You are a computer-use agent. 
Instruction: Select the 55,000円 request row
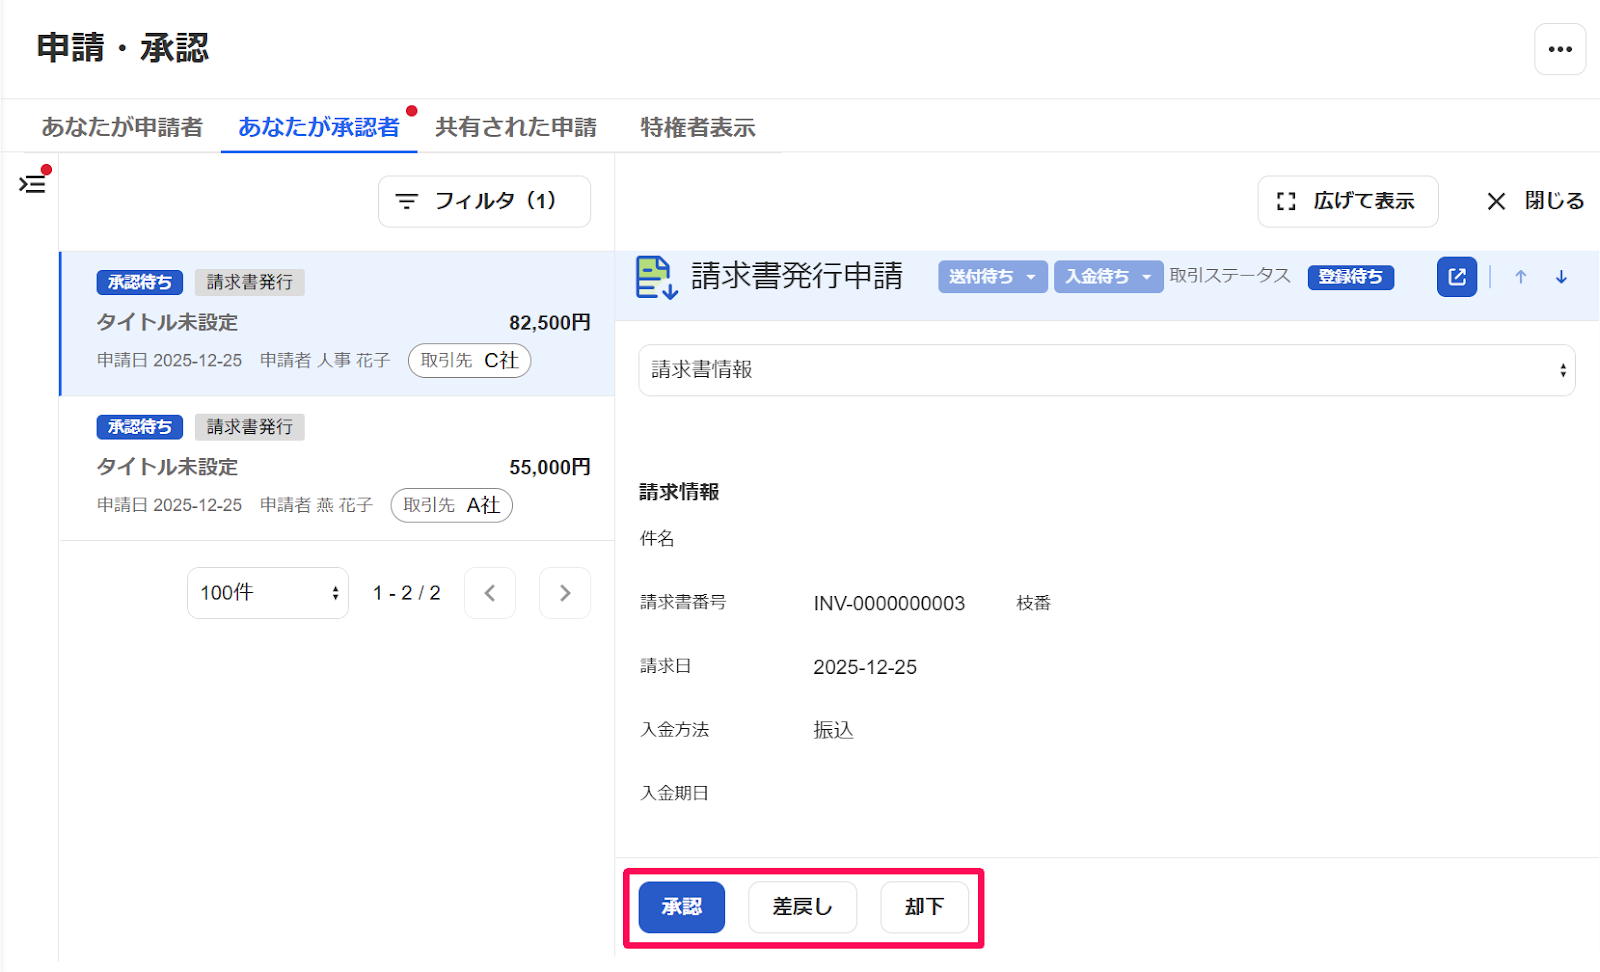point(337,468)
